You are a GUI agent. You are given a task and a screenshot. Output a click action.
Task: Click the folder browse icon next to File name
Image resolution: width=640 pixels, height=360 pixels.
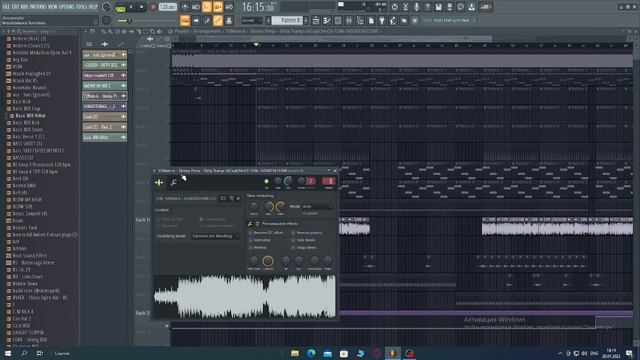(223, 198)
